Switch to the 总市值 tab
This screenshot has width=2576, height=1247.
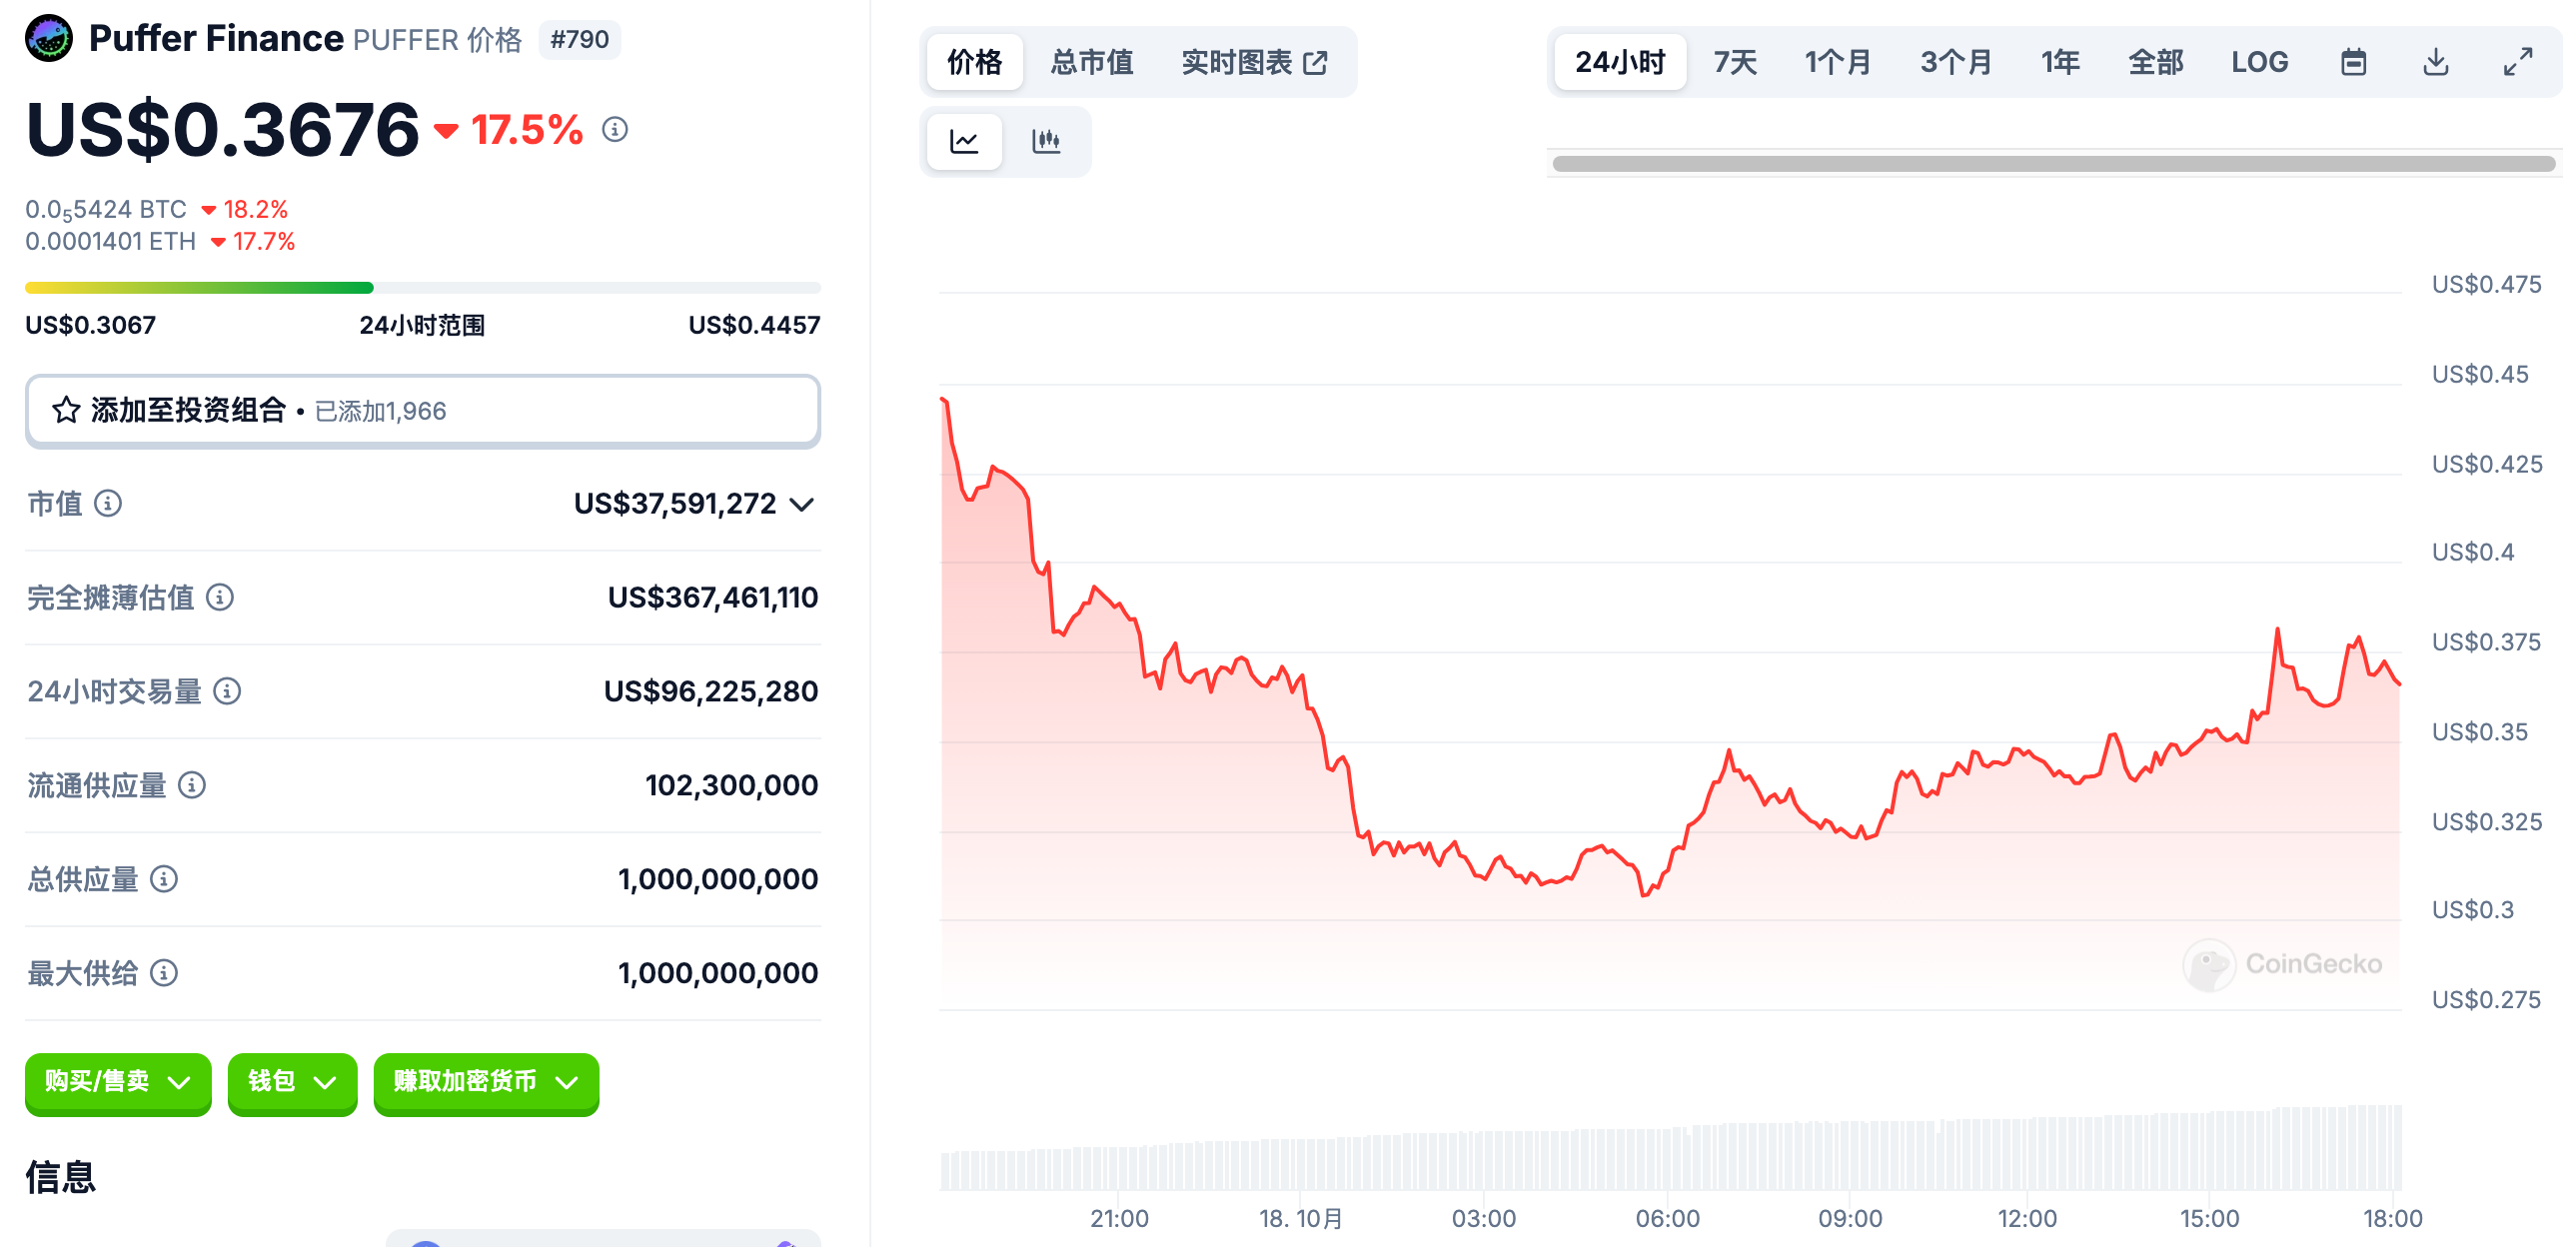1091,62
